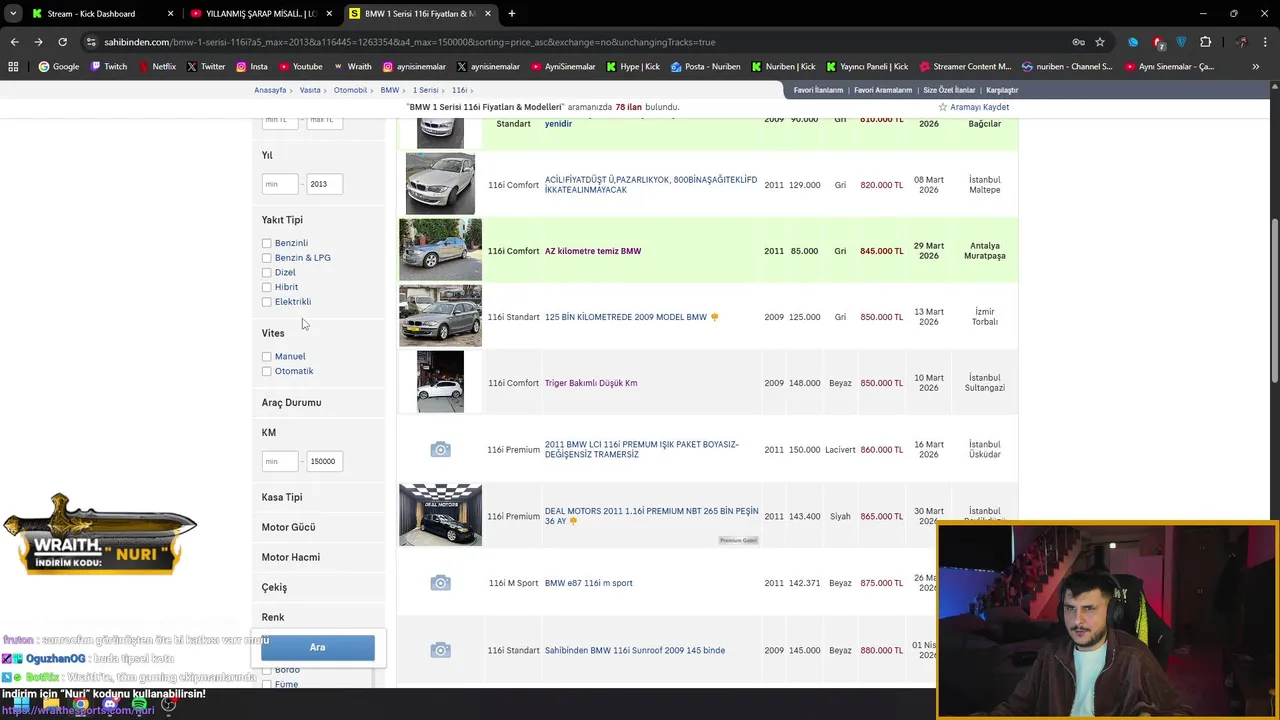
Task: Collapse the Renk filter section
Action: point(273,617)
